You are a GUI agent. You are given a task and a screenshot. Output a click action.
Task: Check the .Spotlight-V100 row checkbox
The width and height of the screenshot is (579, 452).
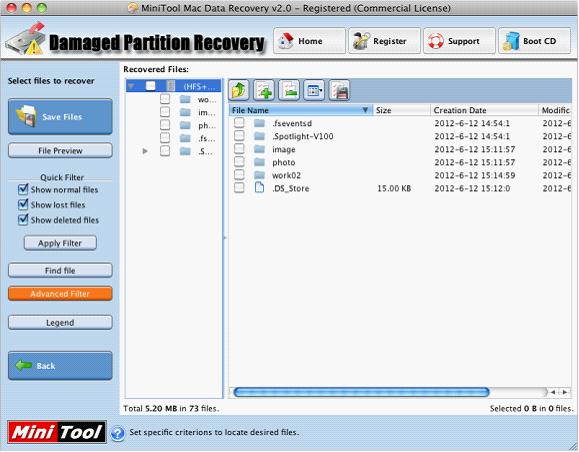click(239, 136)
